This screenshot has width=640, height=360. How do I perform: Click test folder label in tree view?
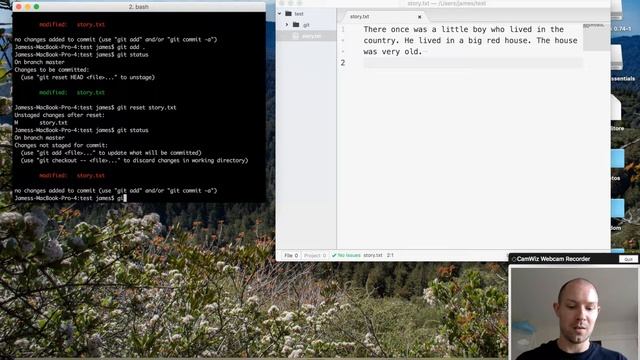pyautogui.click(x=299, y=14)
